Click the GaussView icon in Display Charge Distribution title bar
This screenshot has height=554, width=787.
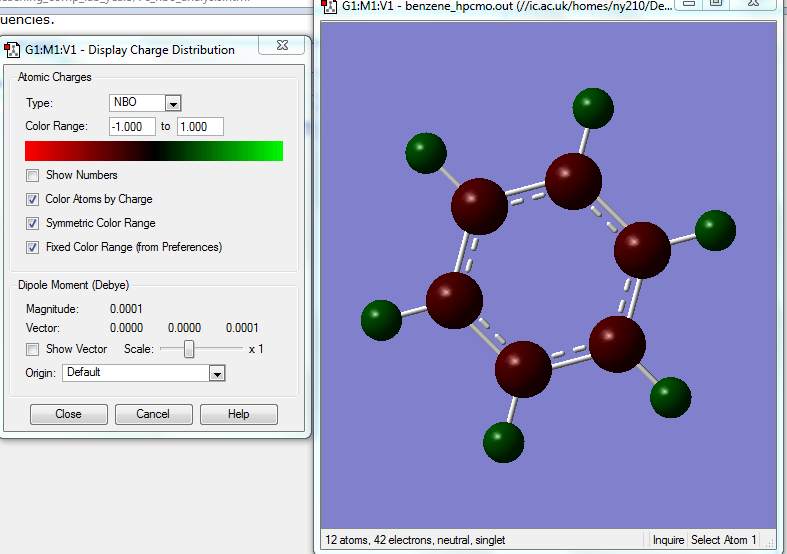click(x=13, y=50)
